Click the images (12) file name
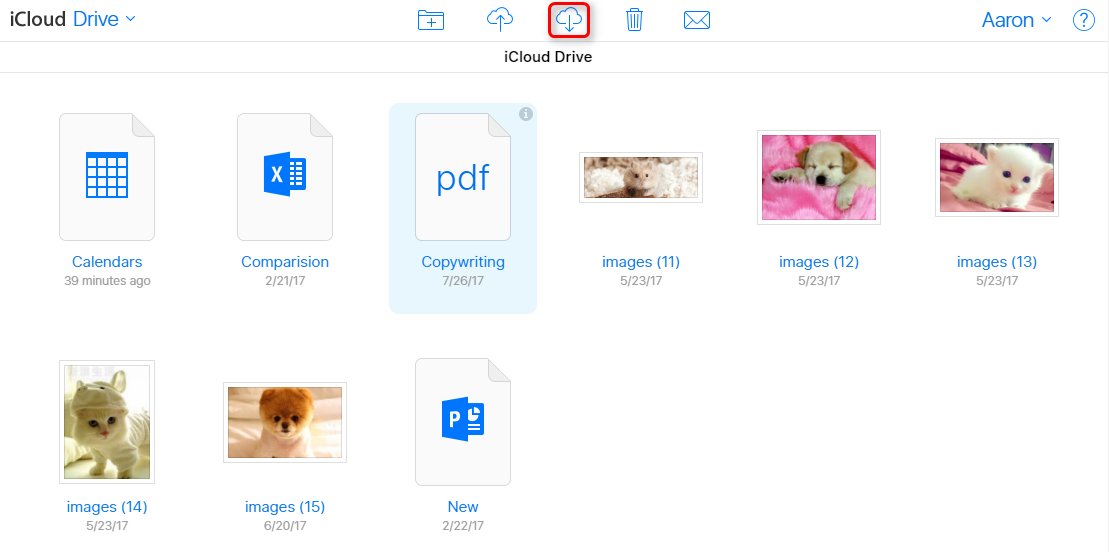1109x552 pixels. [x=819, y=262]
